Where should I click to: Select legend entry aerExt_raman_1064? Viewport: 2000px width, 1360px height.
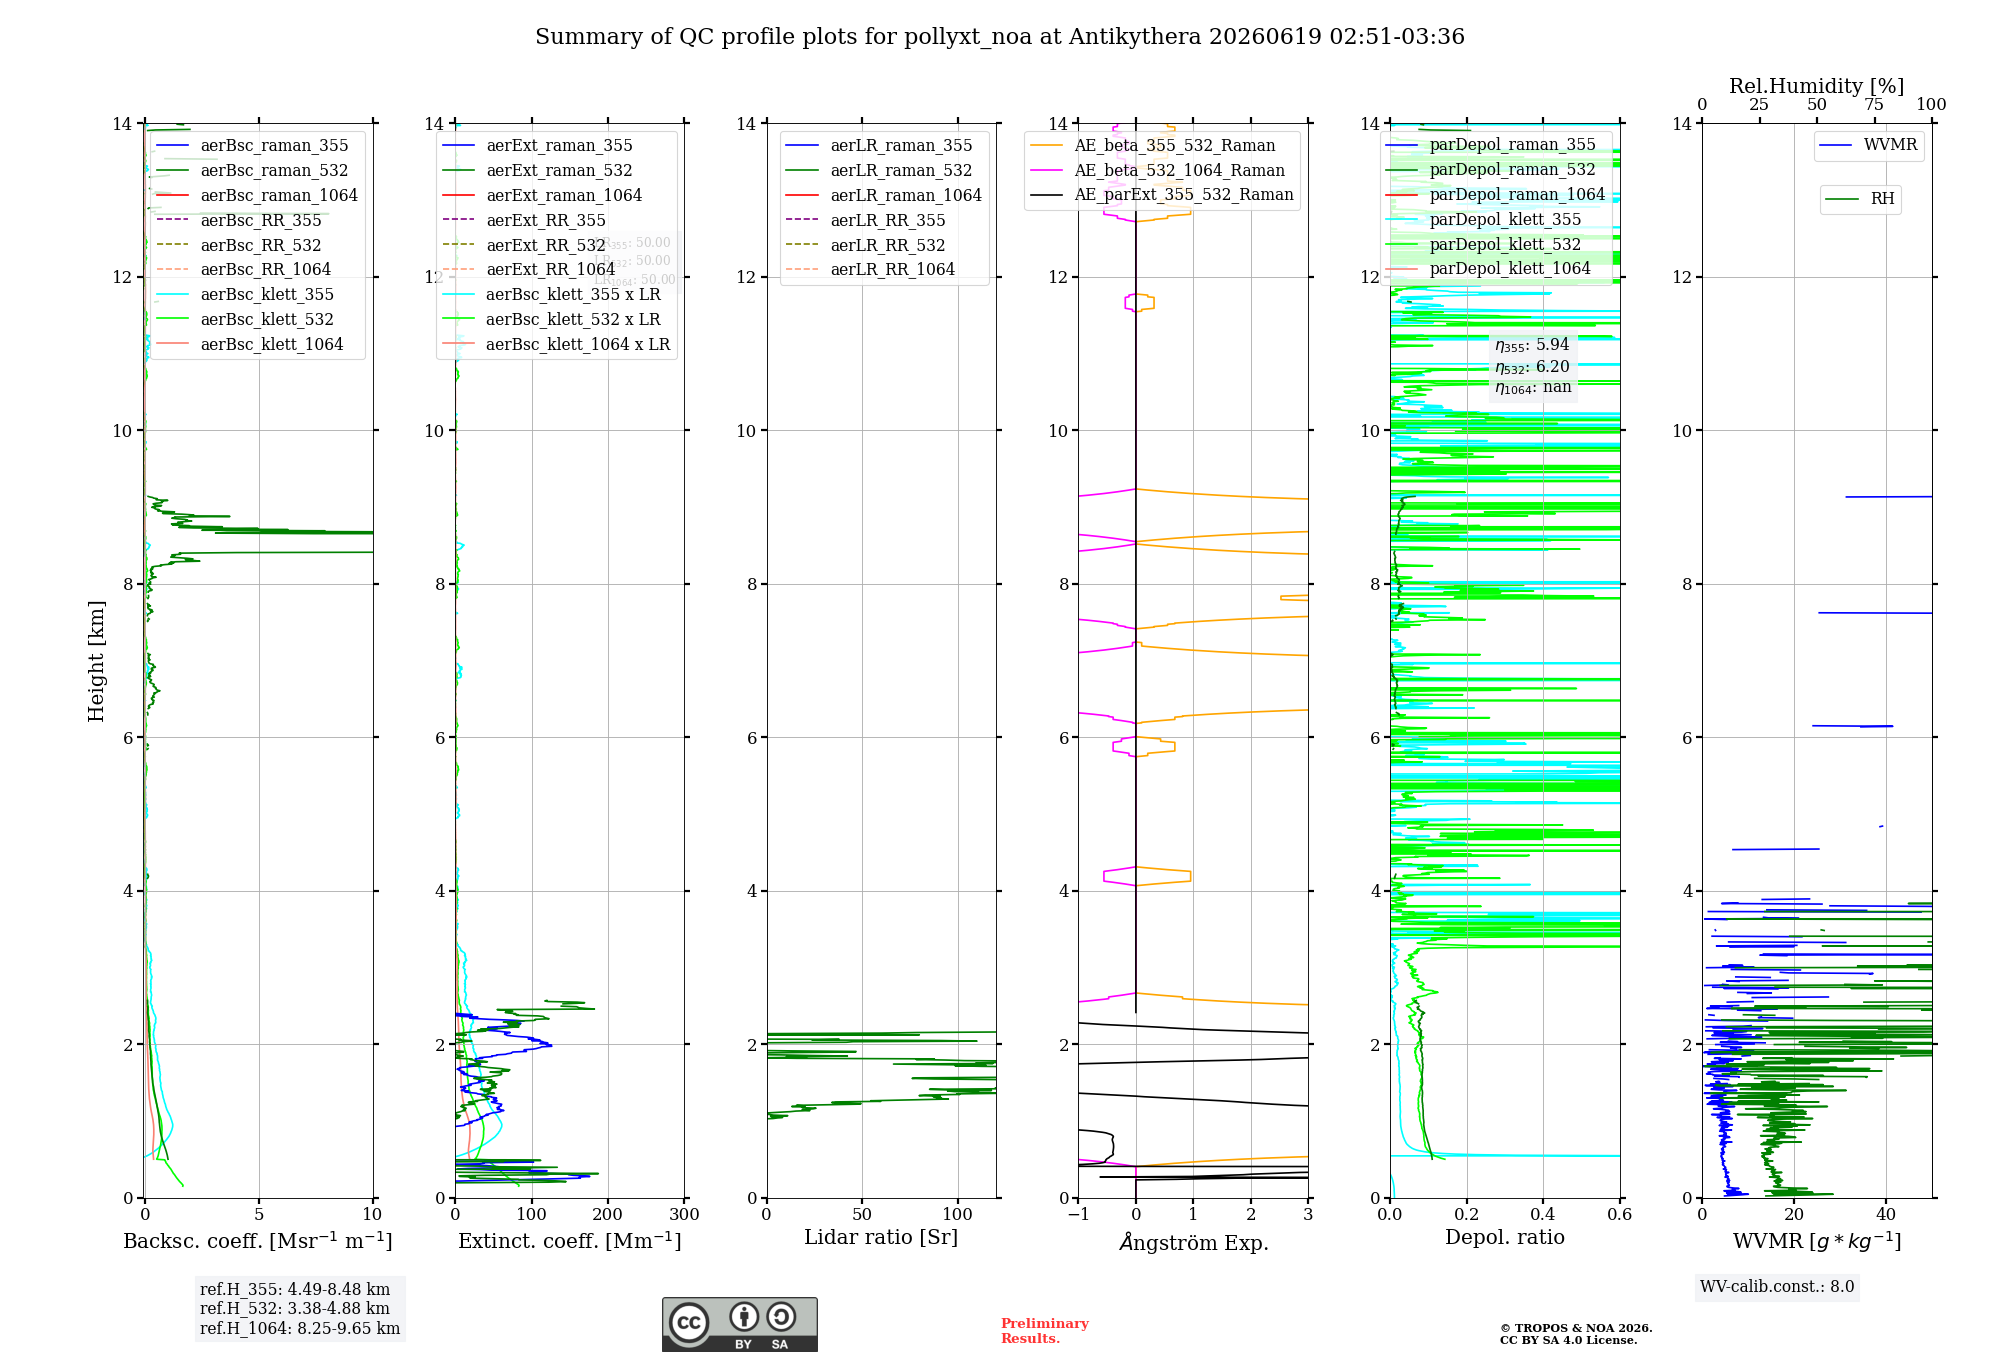click(542, 196)
